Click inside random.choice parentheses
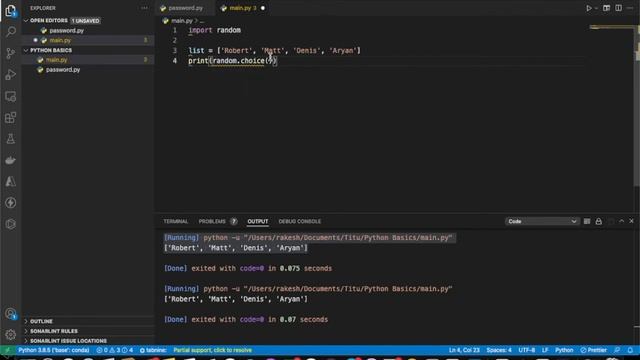Screen dimensions: 640x360 pyautogui.click(x=269, y=61)
